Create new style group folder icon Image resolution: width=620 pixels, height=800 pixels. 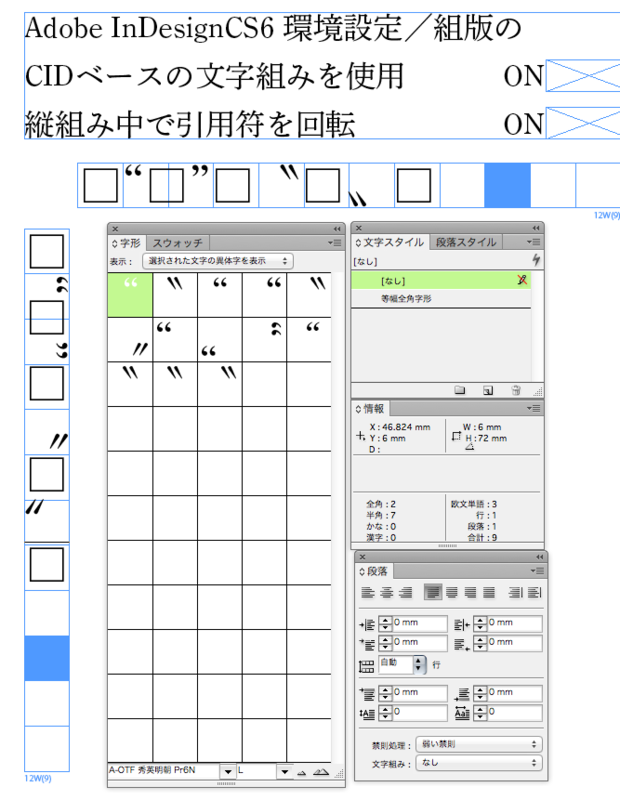pos(460,391)
